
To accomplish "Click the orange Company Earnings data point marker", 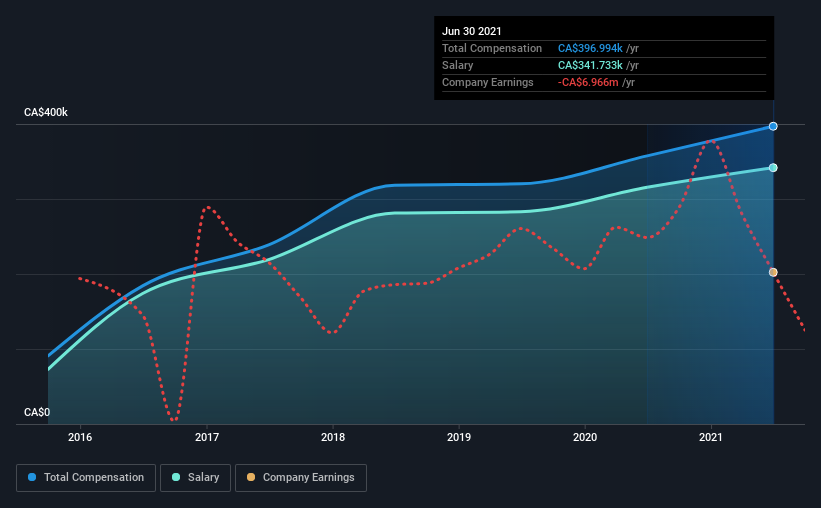I will 773,272.
